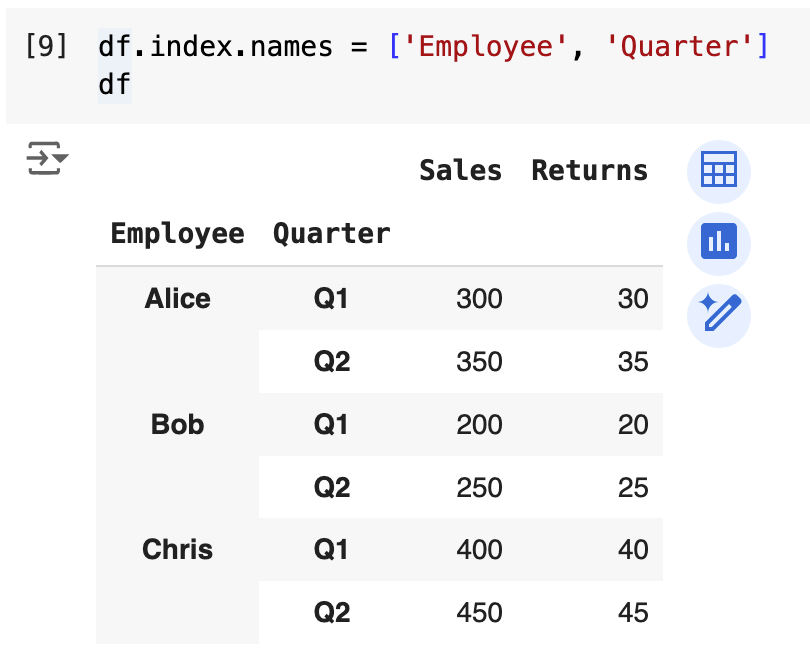Click the Returns value 25
The width and height of the screenshot is (810, 650).
click(x=633, y=487)
